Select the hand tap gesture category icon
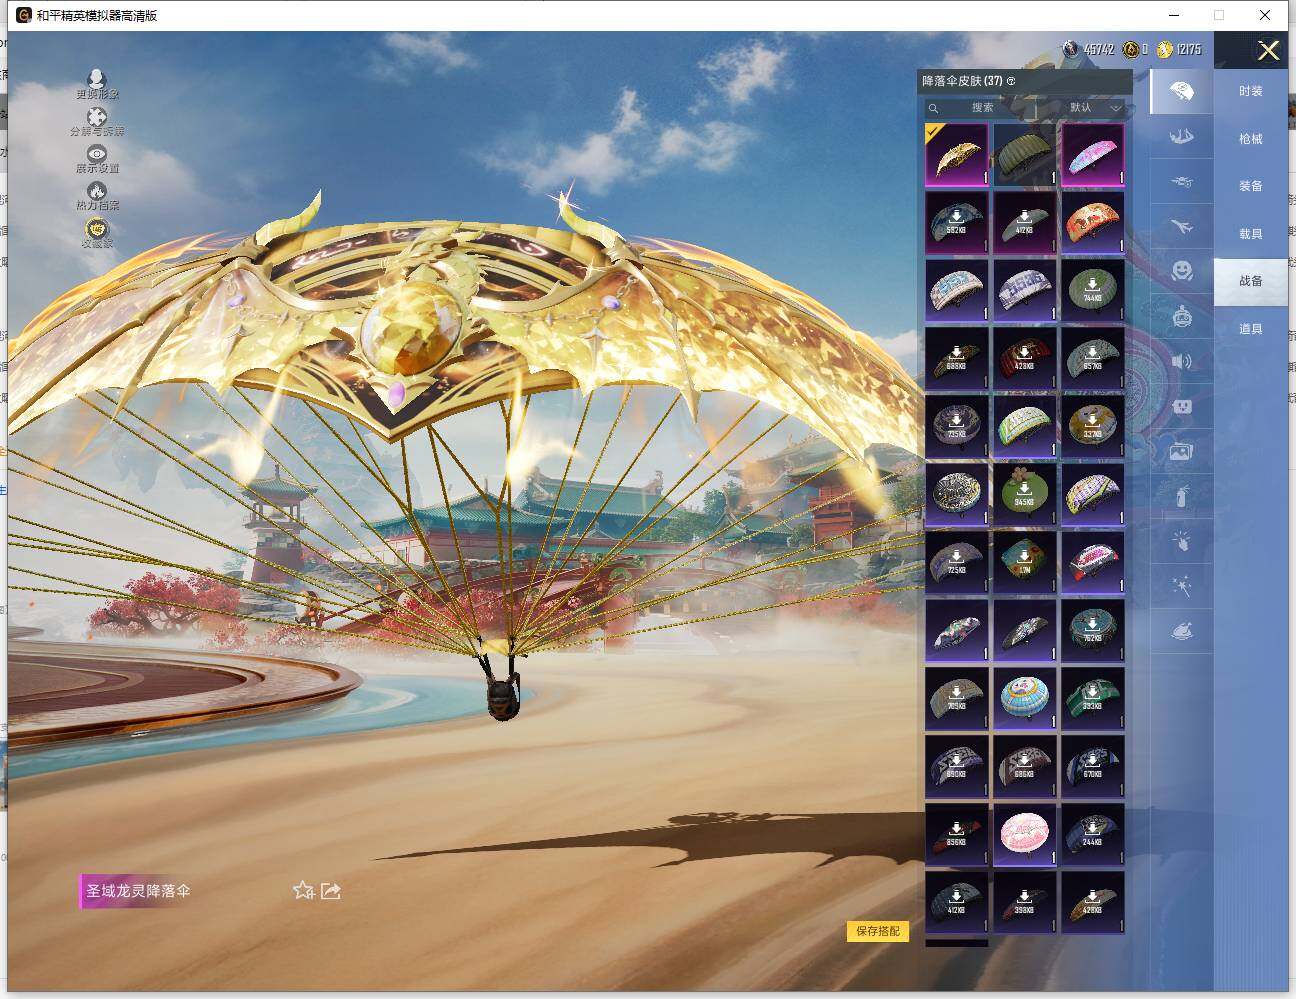The width and height of the screenshot is (1296, 999). point(1181,541)
